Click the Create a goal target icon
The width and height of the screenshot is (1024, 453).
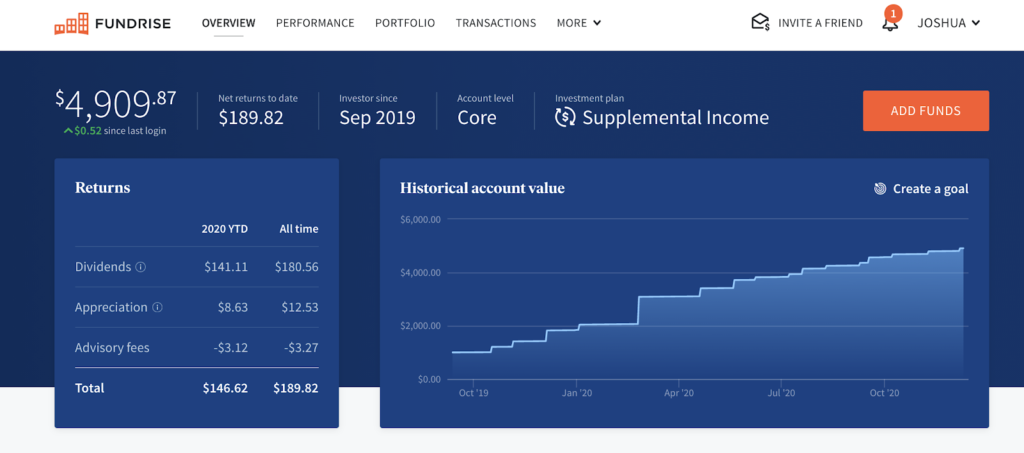(880, 189)
